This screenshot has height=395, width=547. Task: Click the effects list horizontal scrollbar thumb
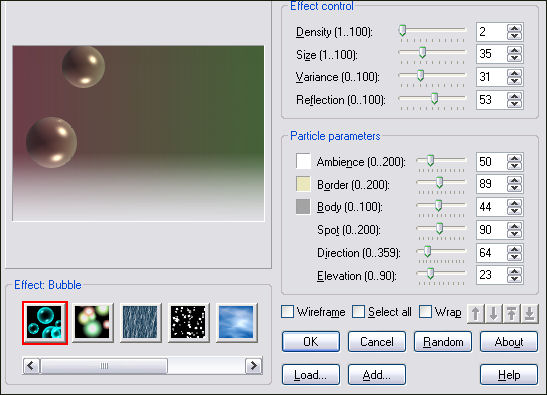coord(104,366)
